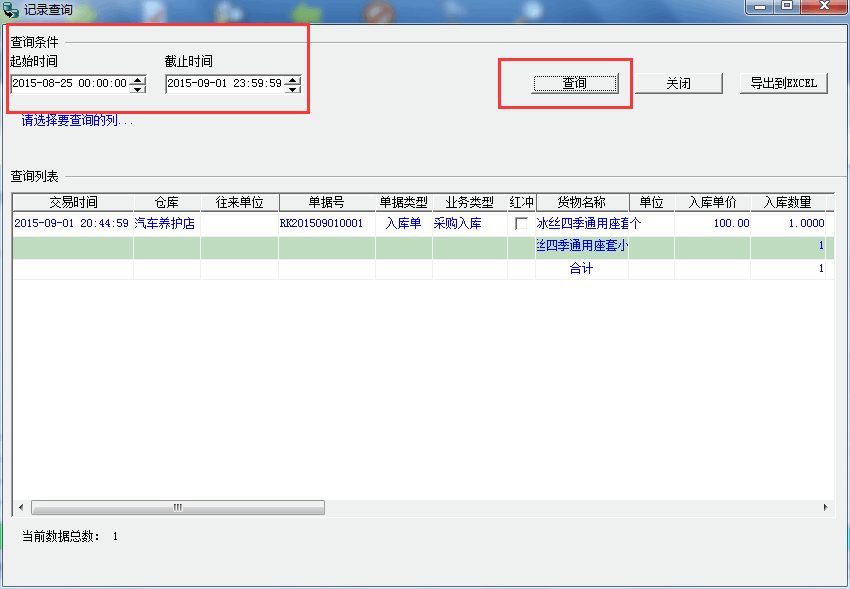Click the 单据号 column header
850x589 pixels.
[x=327, y=203]
